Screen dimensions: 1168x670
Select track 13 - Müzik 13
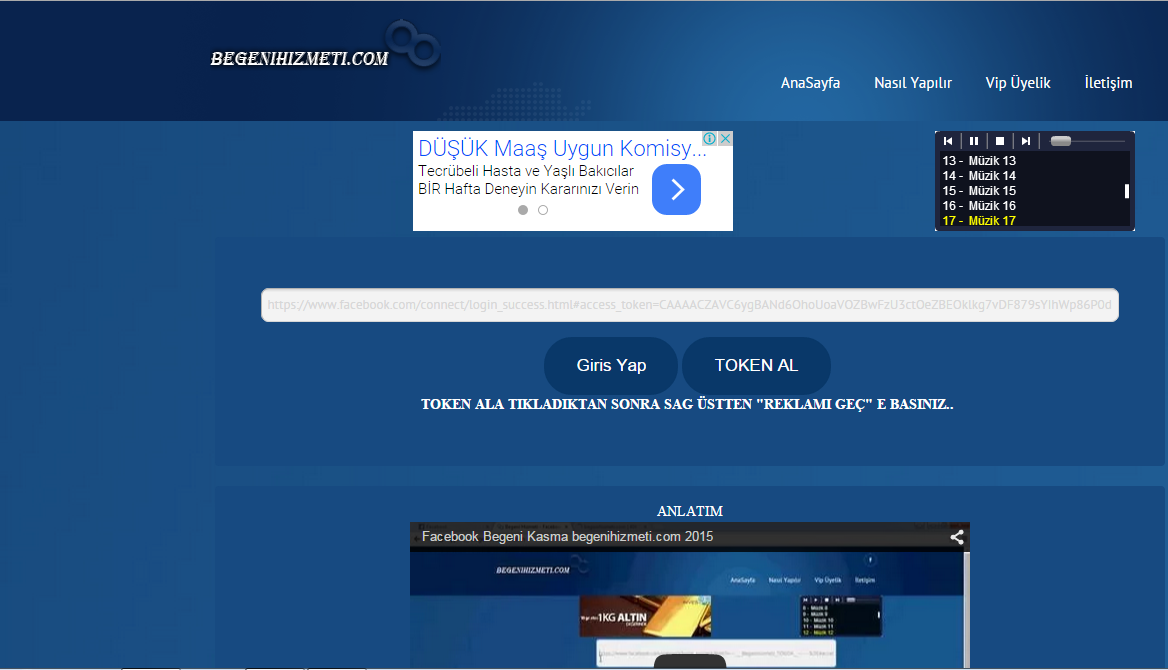[x=979, y=160]
